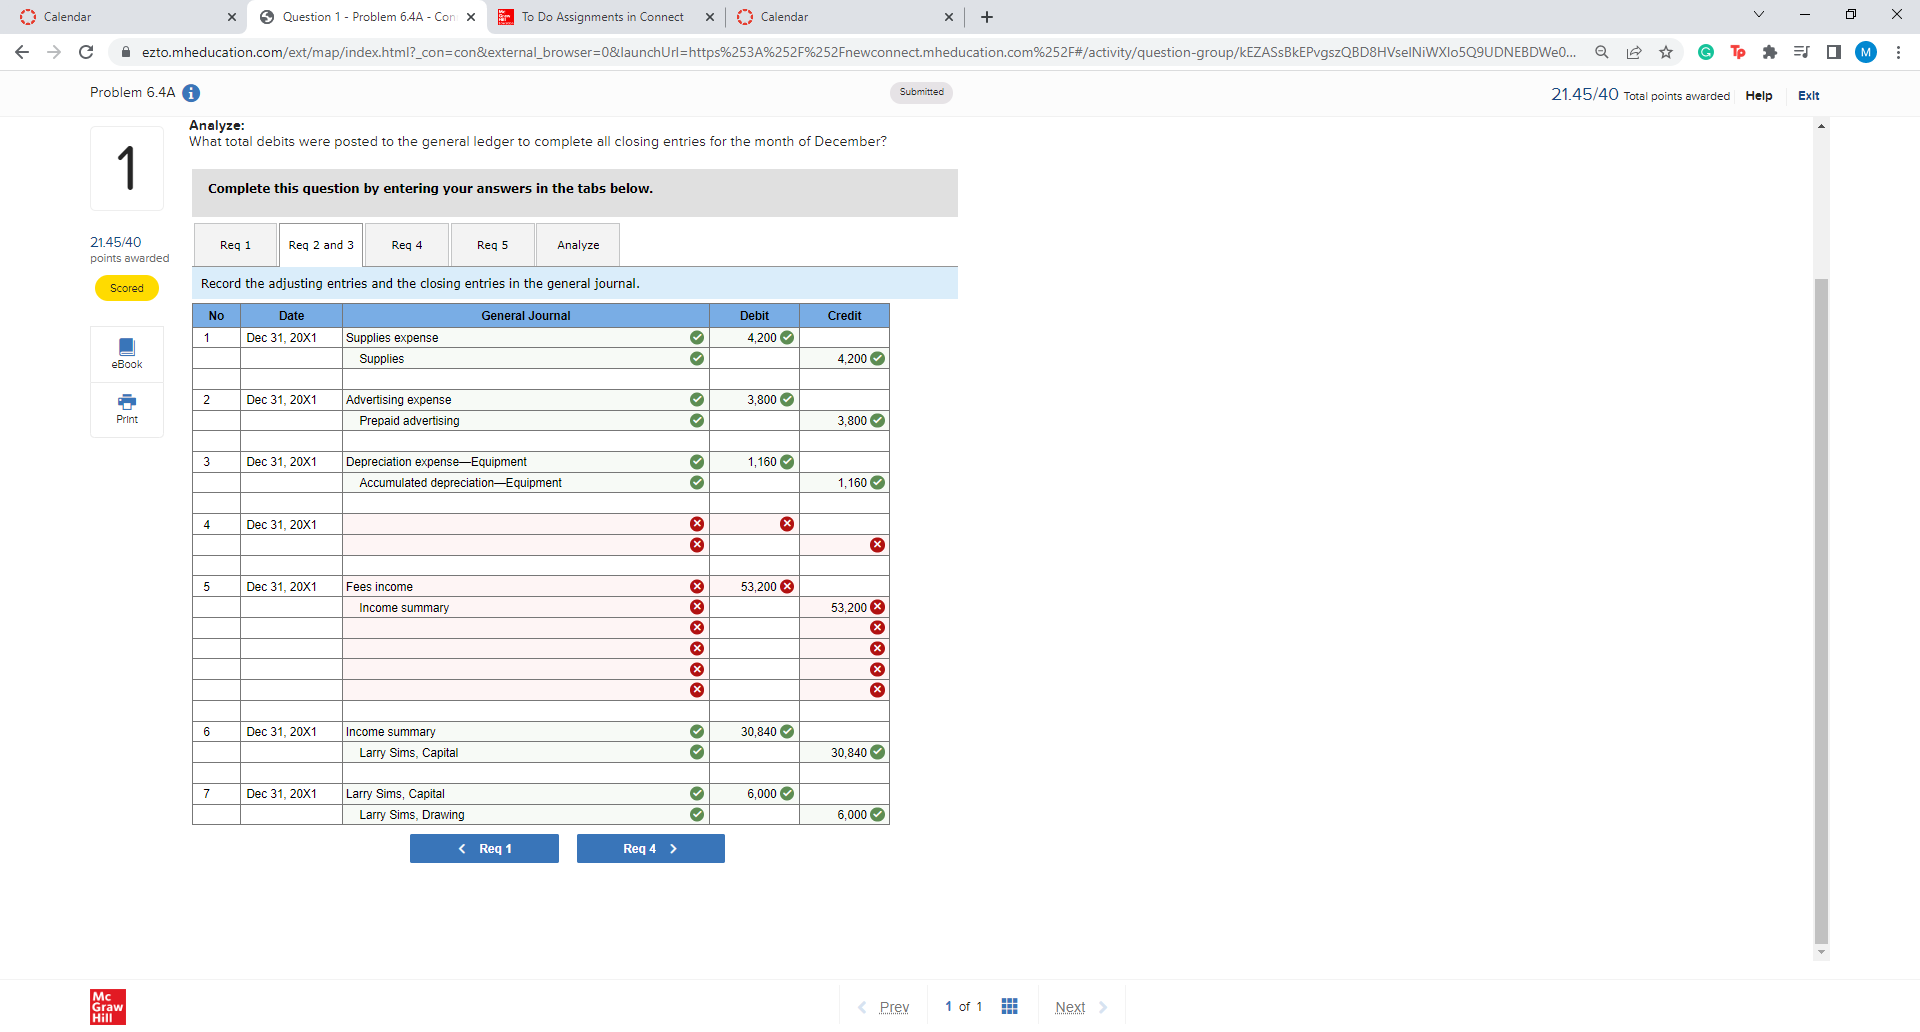
Task: Open the Chrome three-dot menu
Action: point(1898,52)
